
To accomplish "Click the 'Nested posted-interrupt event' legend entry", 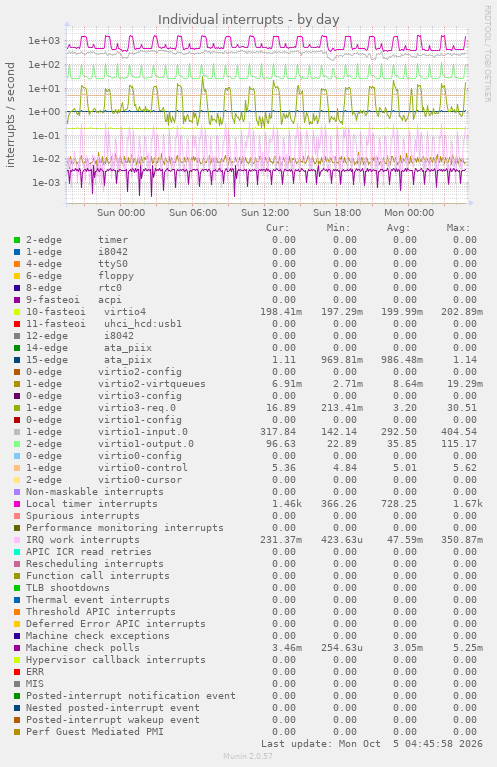I will point(113,707).
